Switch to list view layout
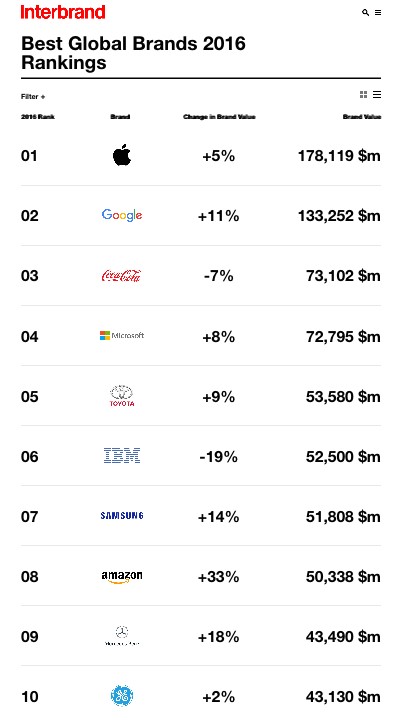405x722 pixels. (377, 94)
